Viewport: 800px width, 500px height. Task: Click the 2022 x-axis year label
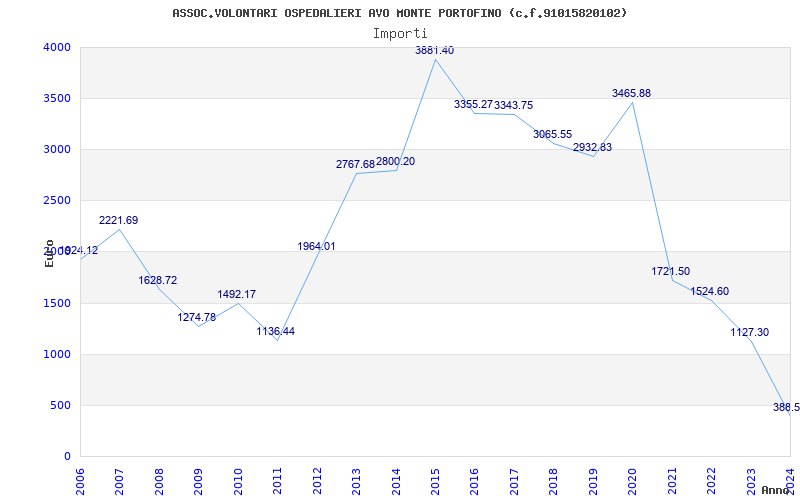coord(711,481)
